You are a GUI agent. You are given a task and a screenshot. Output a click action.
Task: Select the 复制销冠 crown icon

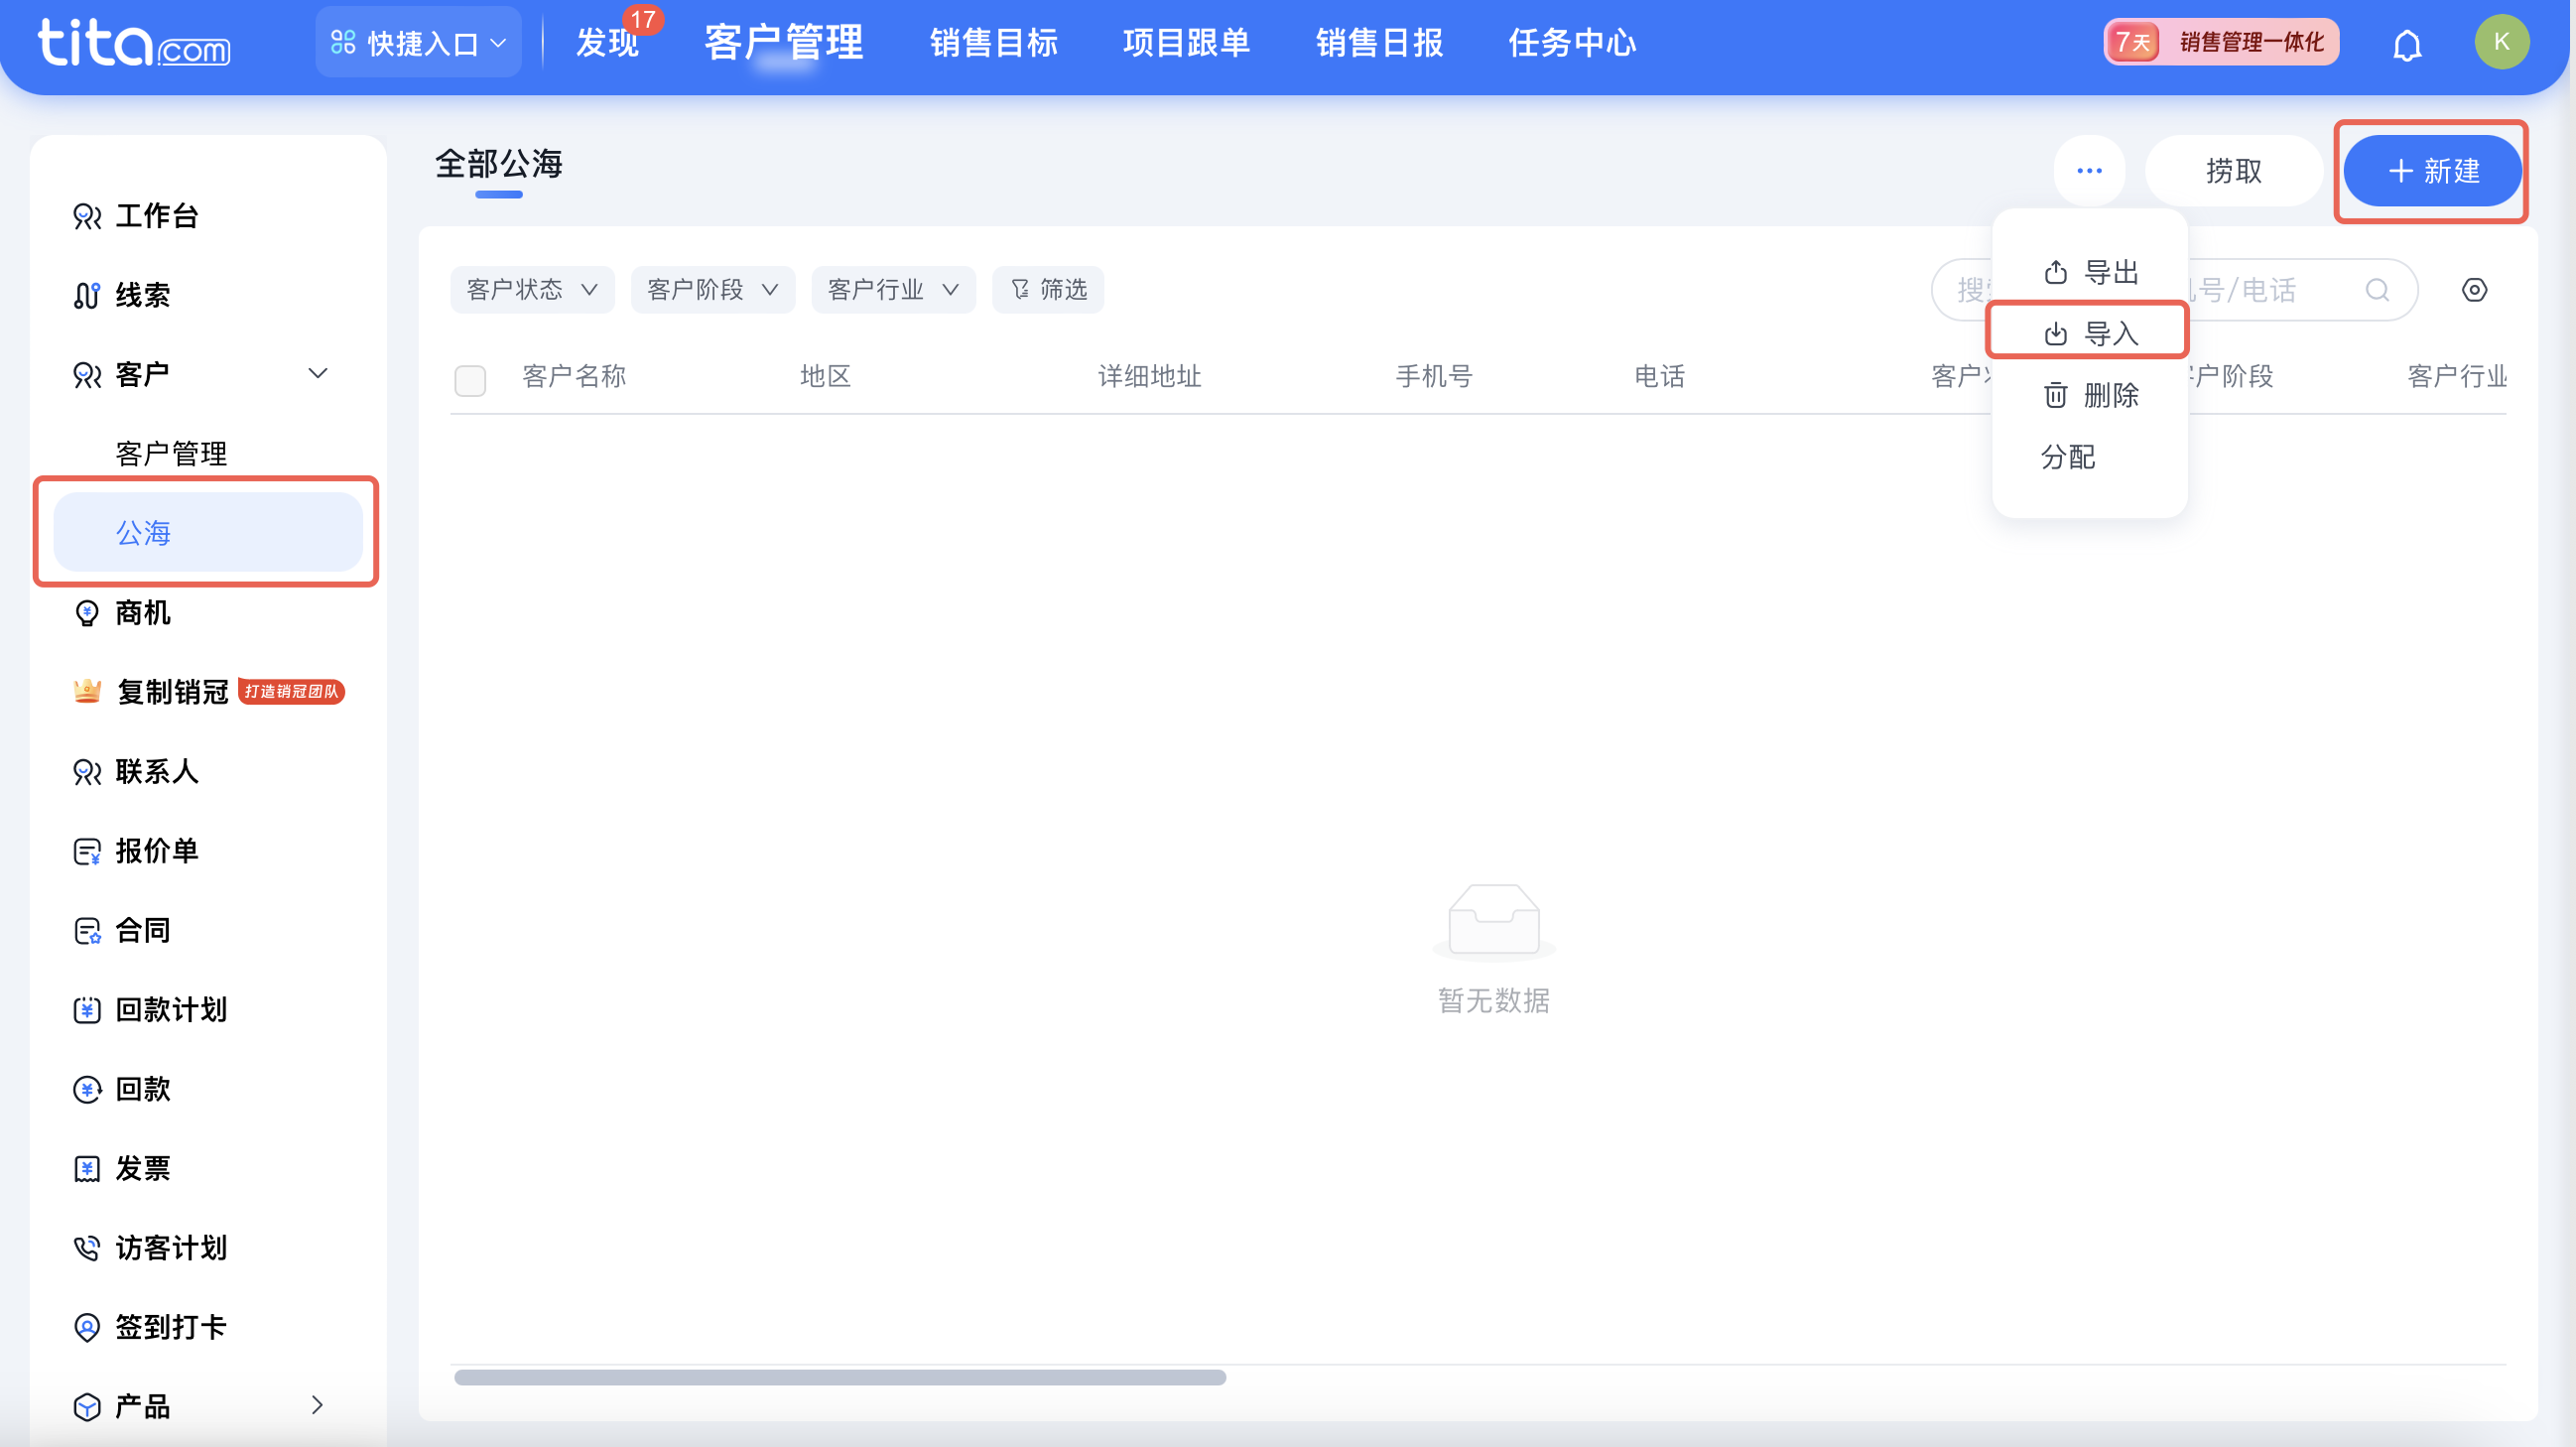click(87, 691)
